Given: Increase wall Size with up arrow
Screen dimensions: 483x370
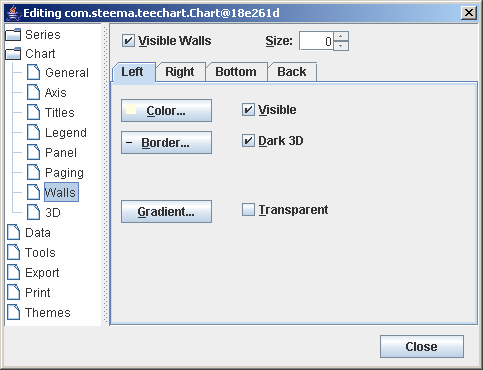Looking at the screenshot, I should (x=341, y=36).
